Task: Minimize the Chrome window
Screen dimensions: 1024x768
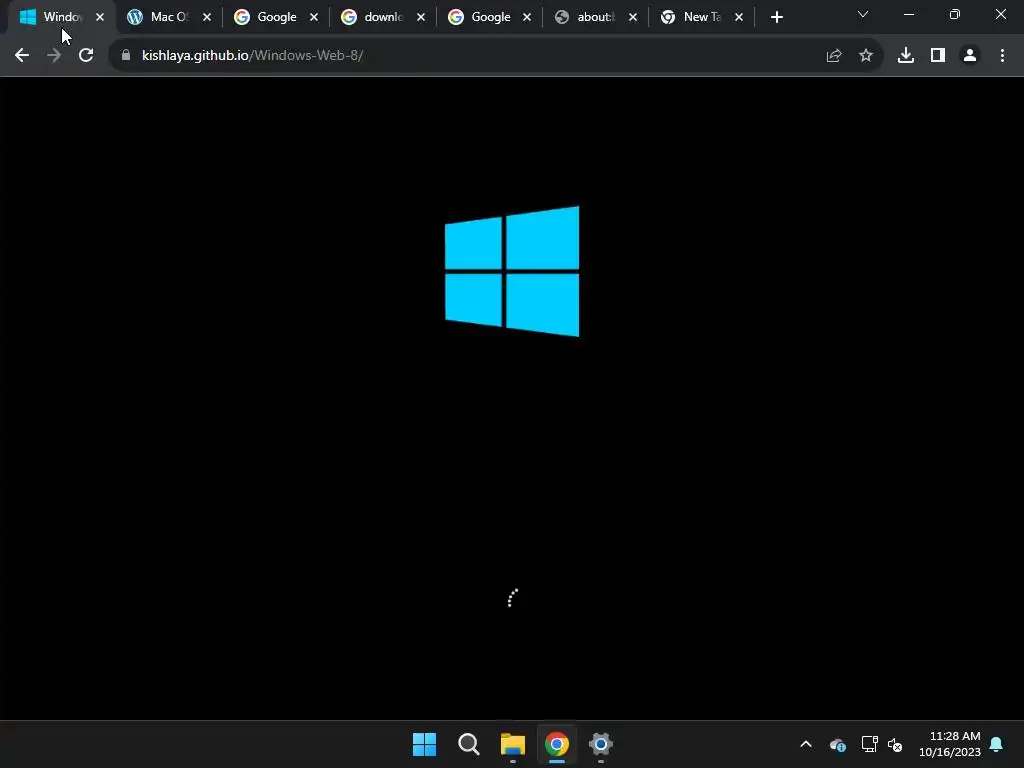Action: click(908, 14)
